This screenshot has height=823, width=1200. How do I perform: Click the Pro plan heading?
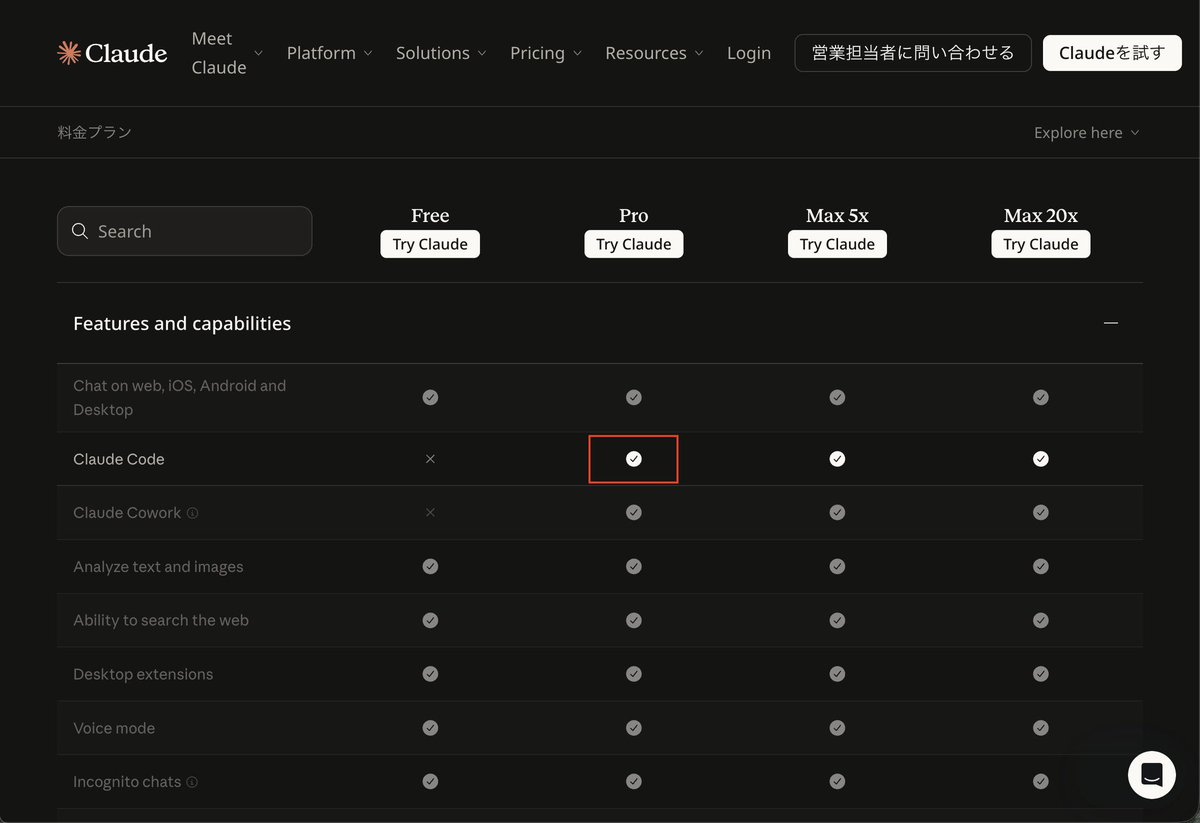pyautogui.click(x=634, y=215)
